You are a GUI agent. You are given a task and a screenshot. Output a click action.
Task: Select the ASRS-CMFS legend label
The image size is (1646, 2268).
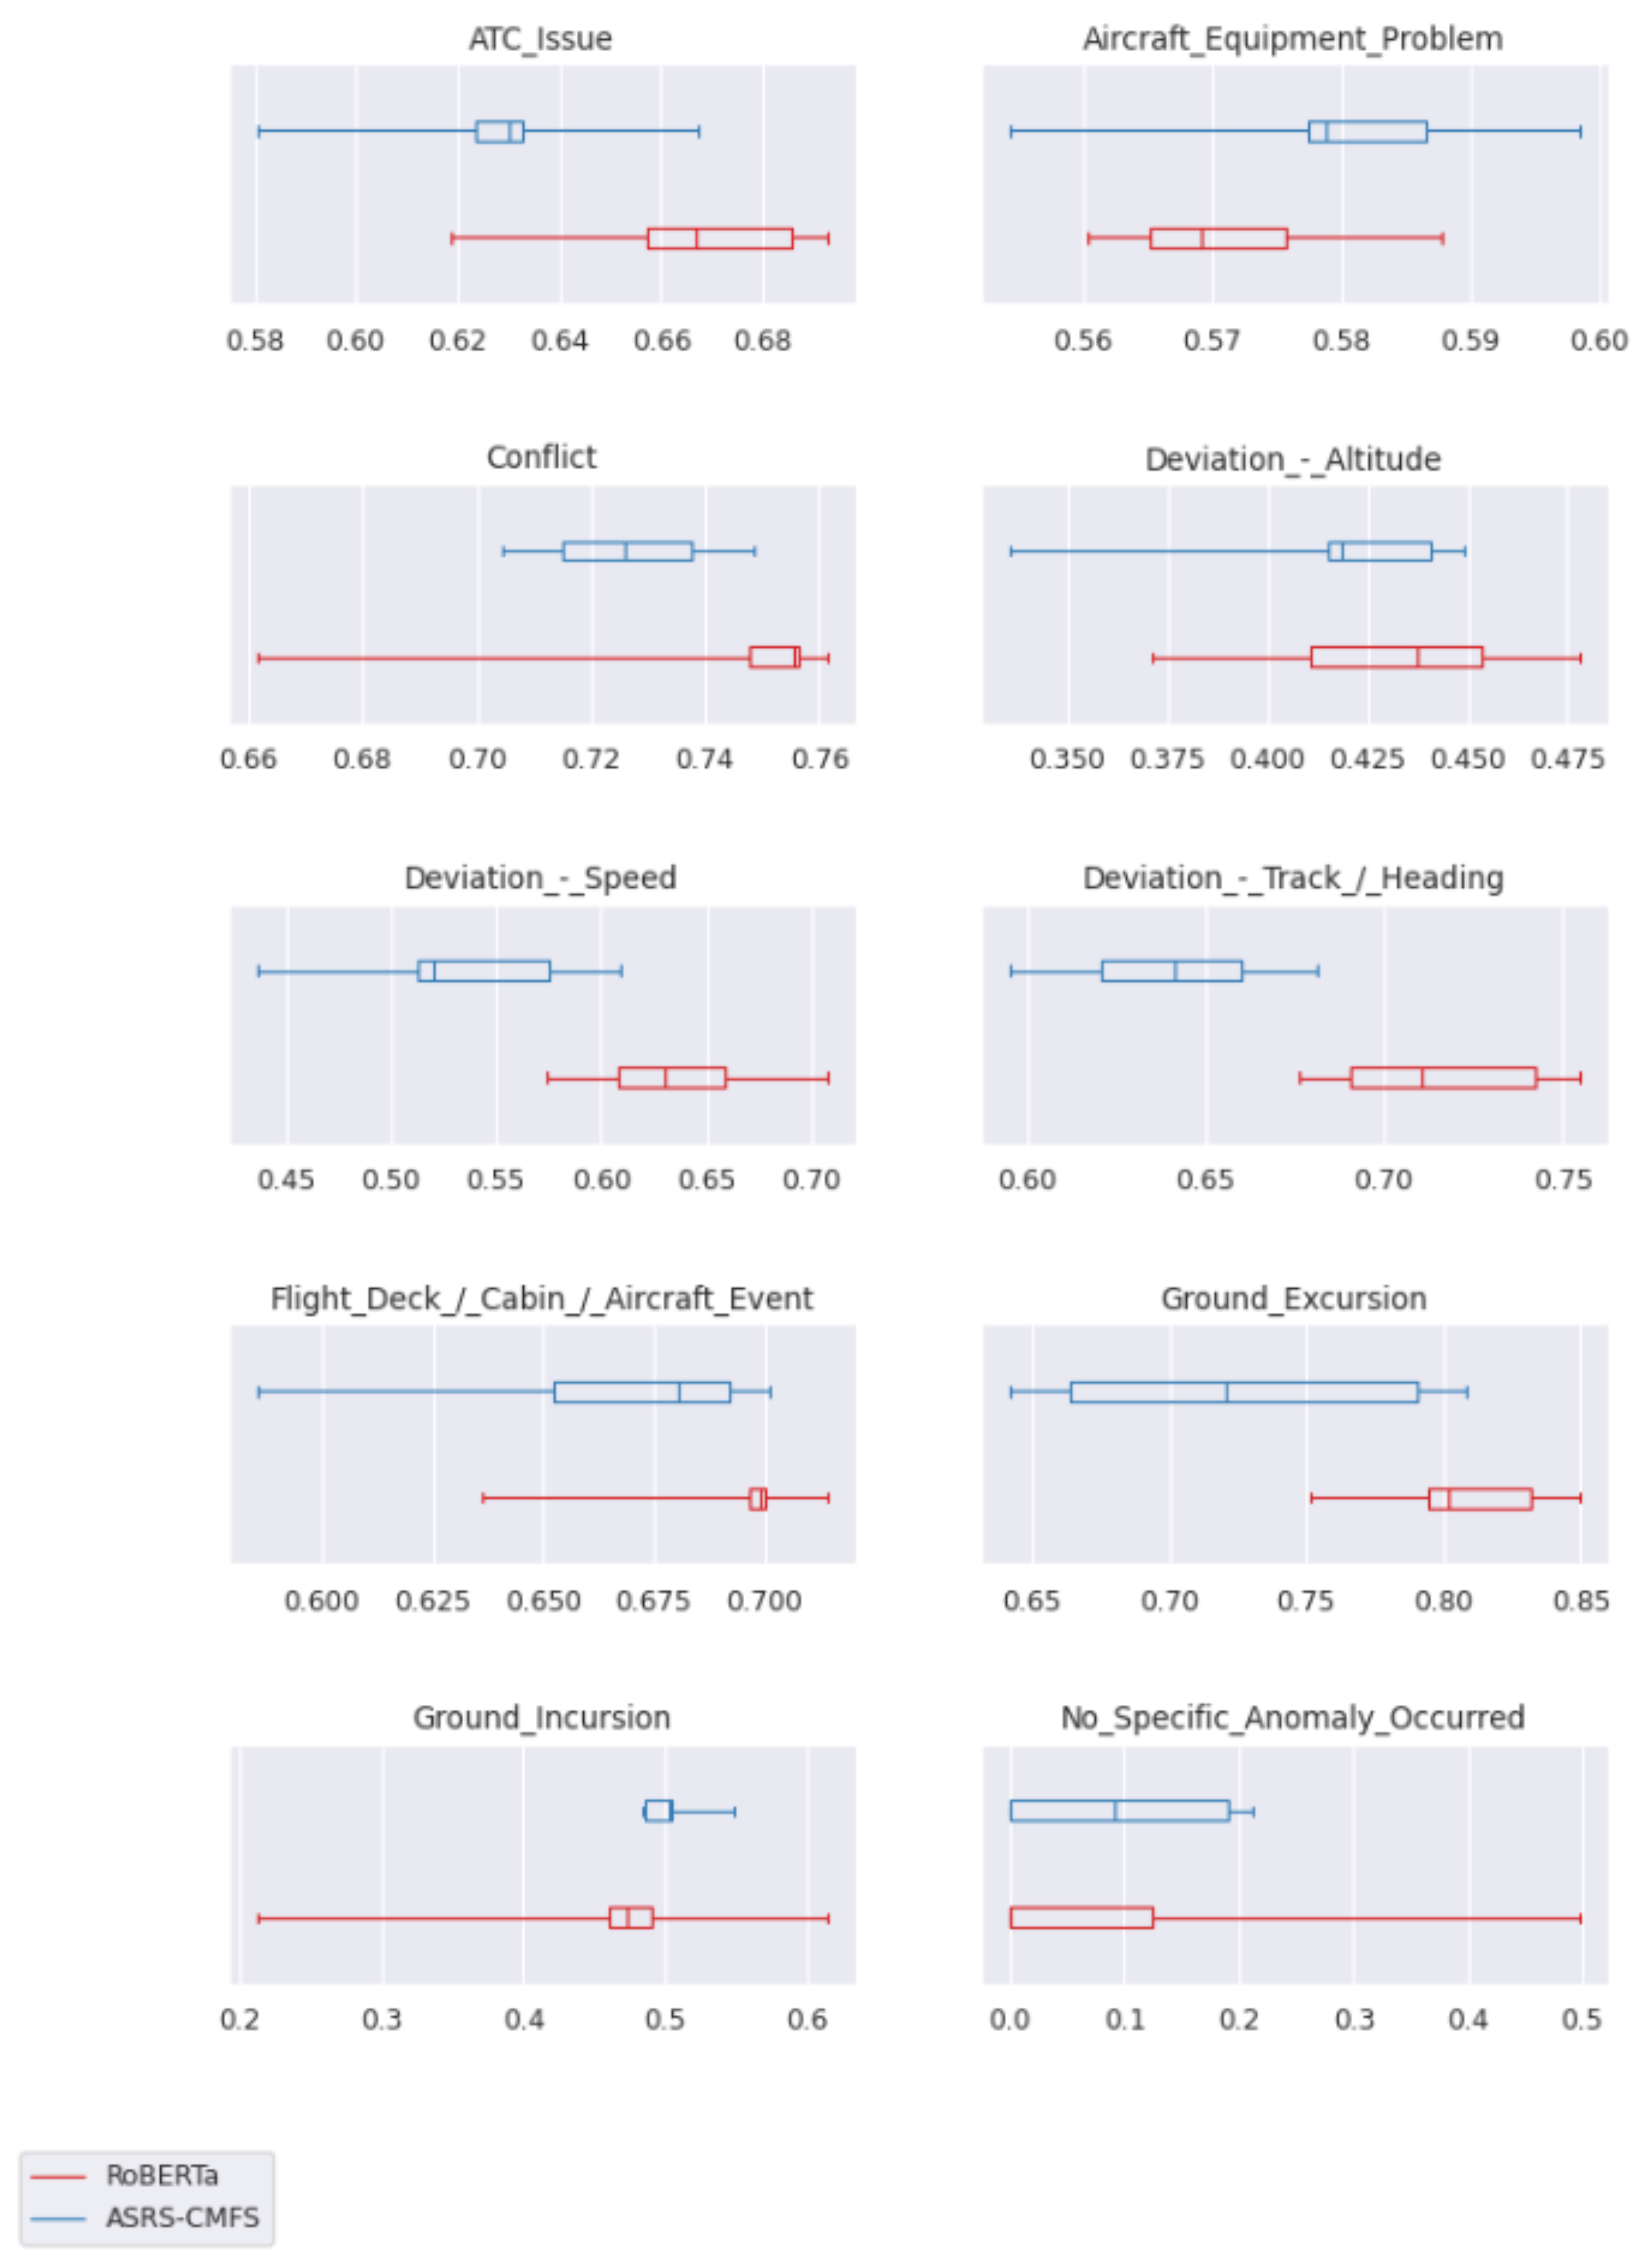tap(182, 2218)
